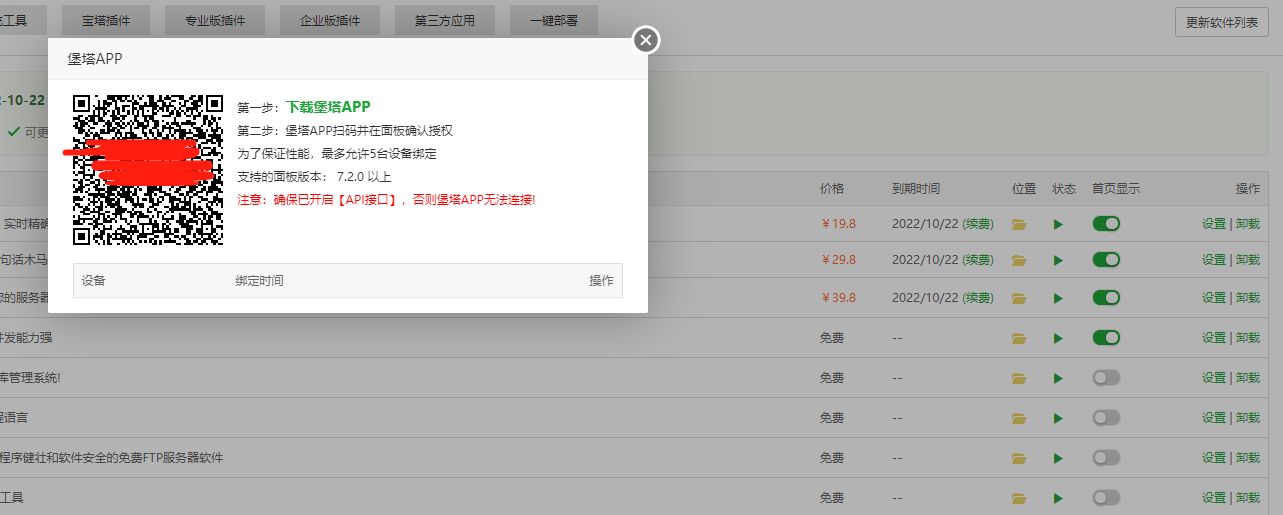This screenshot has width=1283, height=515.
Task: Click the 绑定时间 header in the dialog table
Action: (x=259, y=281)
